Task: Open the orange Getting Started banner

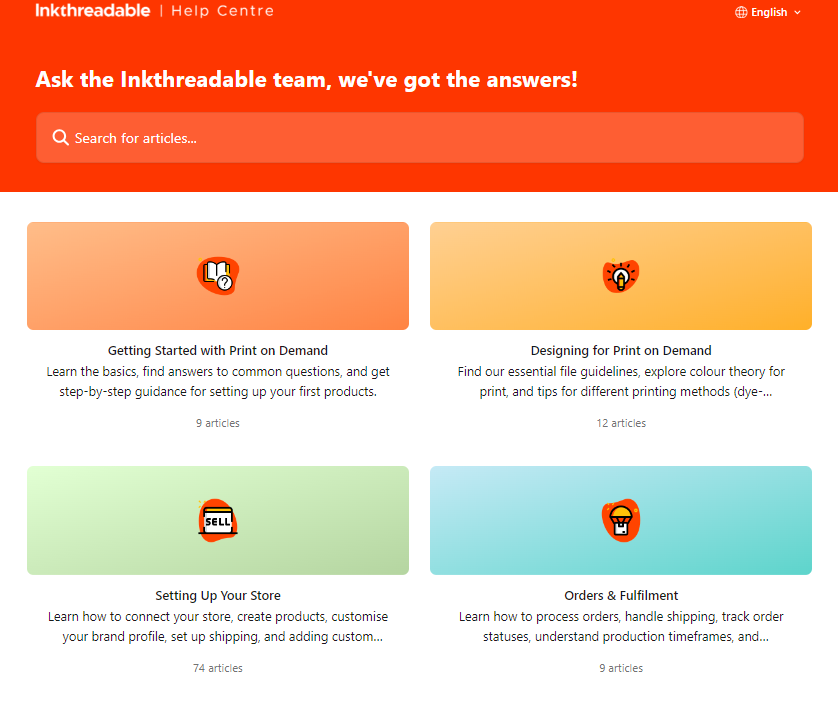Action: pos(218,276)
